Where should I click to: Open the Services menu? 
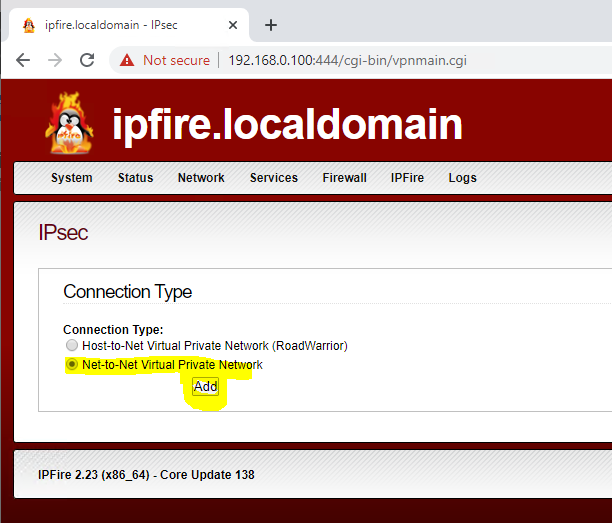click(x=274, y=178)
